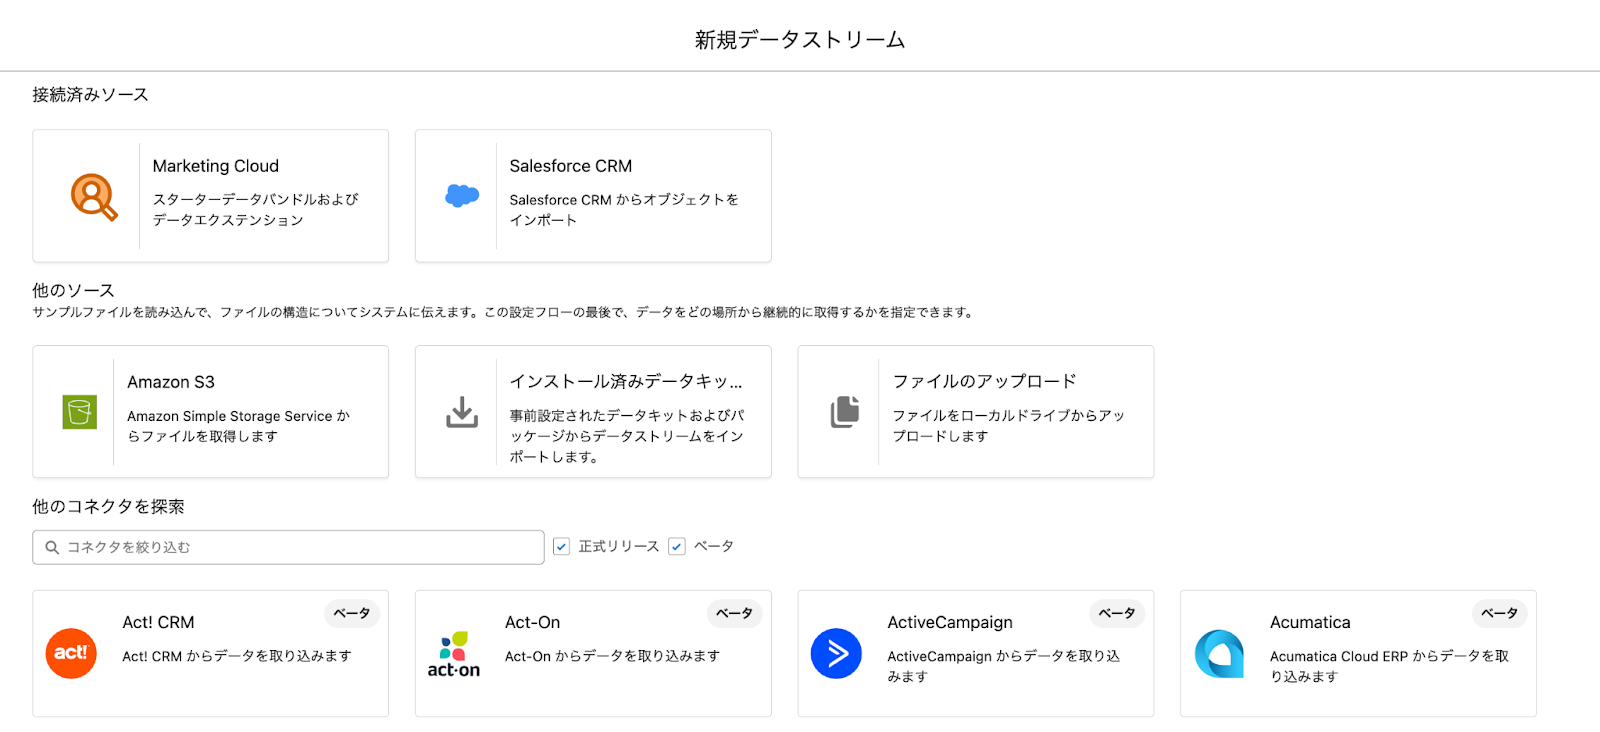Click the Act-On logo icon
The image size is (1600, 732).
coord(454,654)
